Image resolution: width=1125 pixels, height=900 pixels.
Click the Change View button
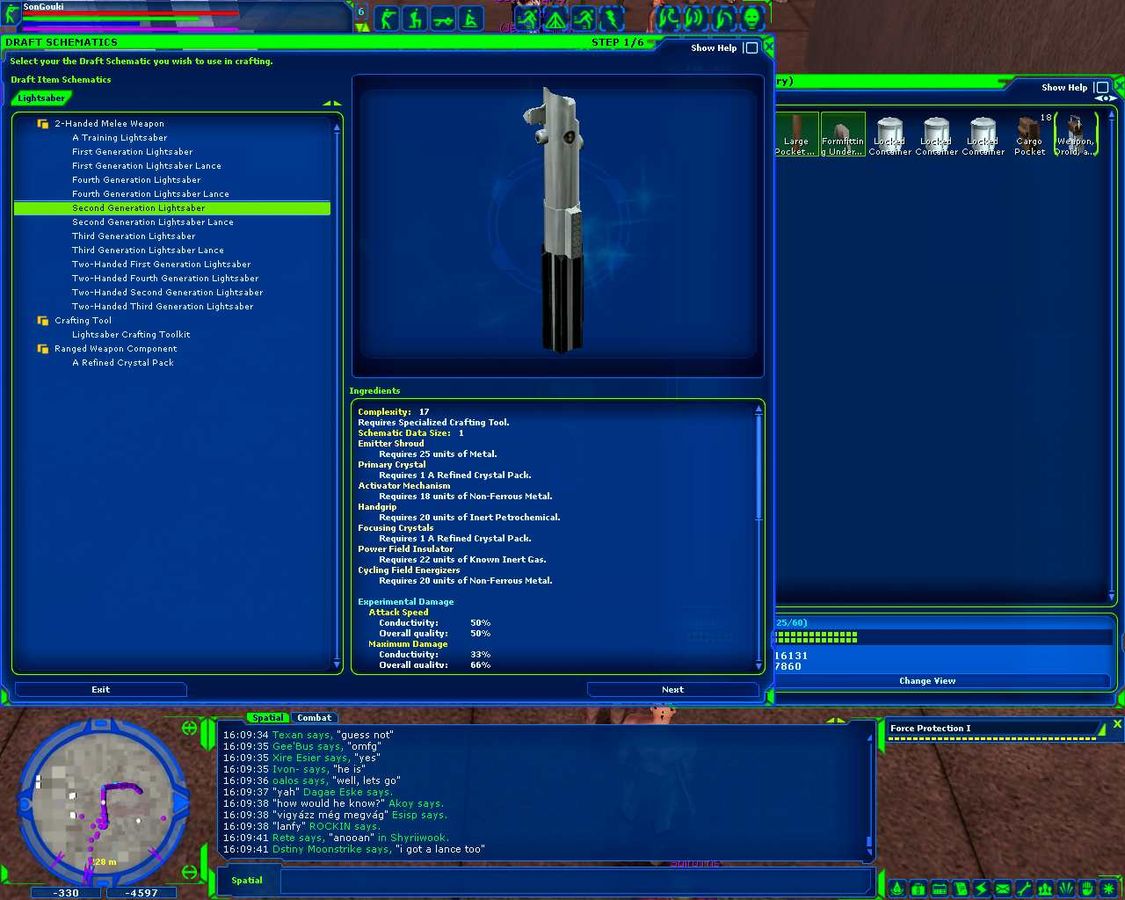click(x=927, y=681)
